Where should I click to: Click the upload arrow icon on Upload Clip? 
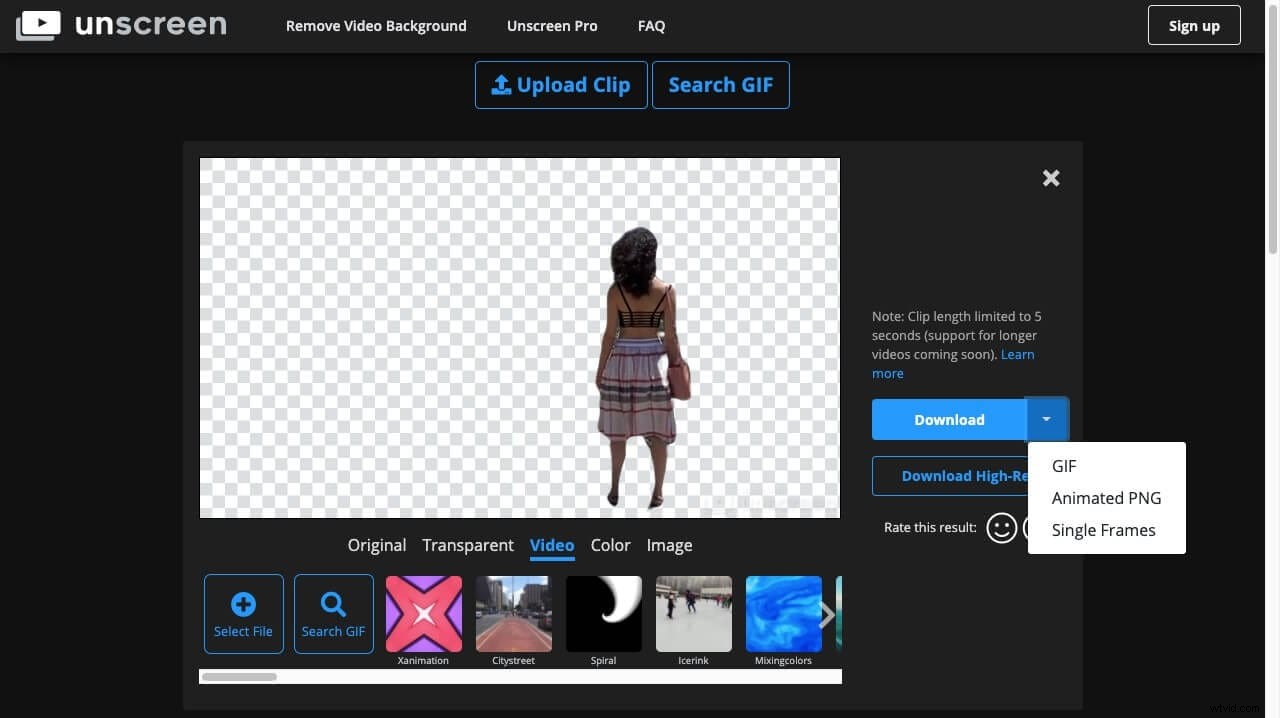pos(501,85)
